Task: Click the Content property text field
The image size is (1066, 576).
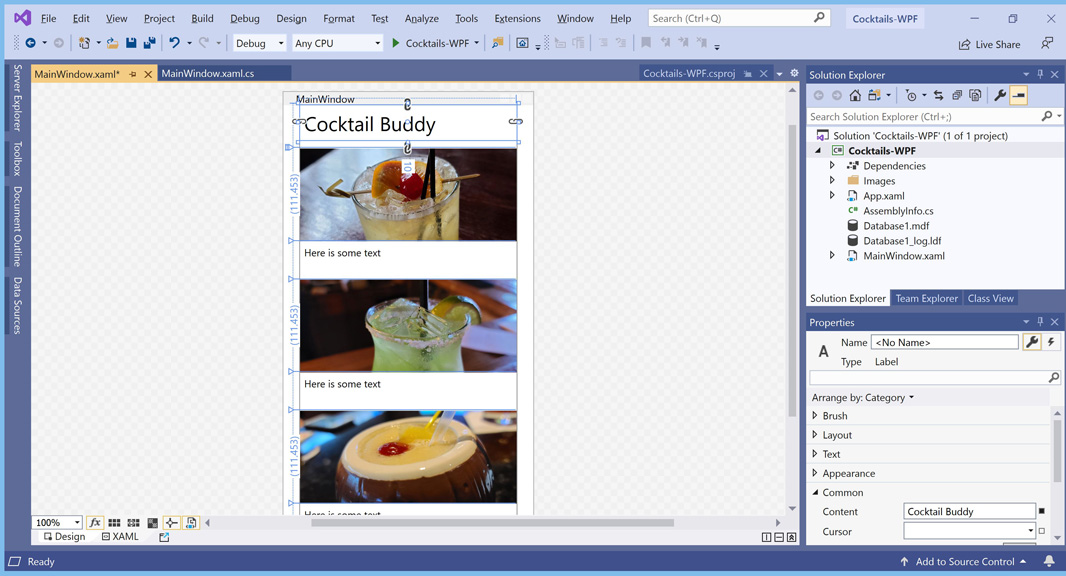Action: 968,512
